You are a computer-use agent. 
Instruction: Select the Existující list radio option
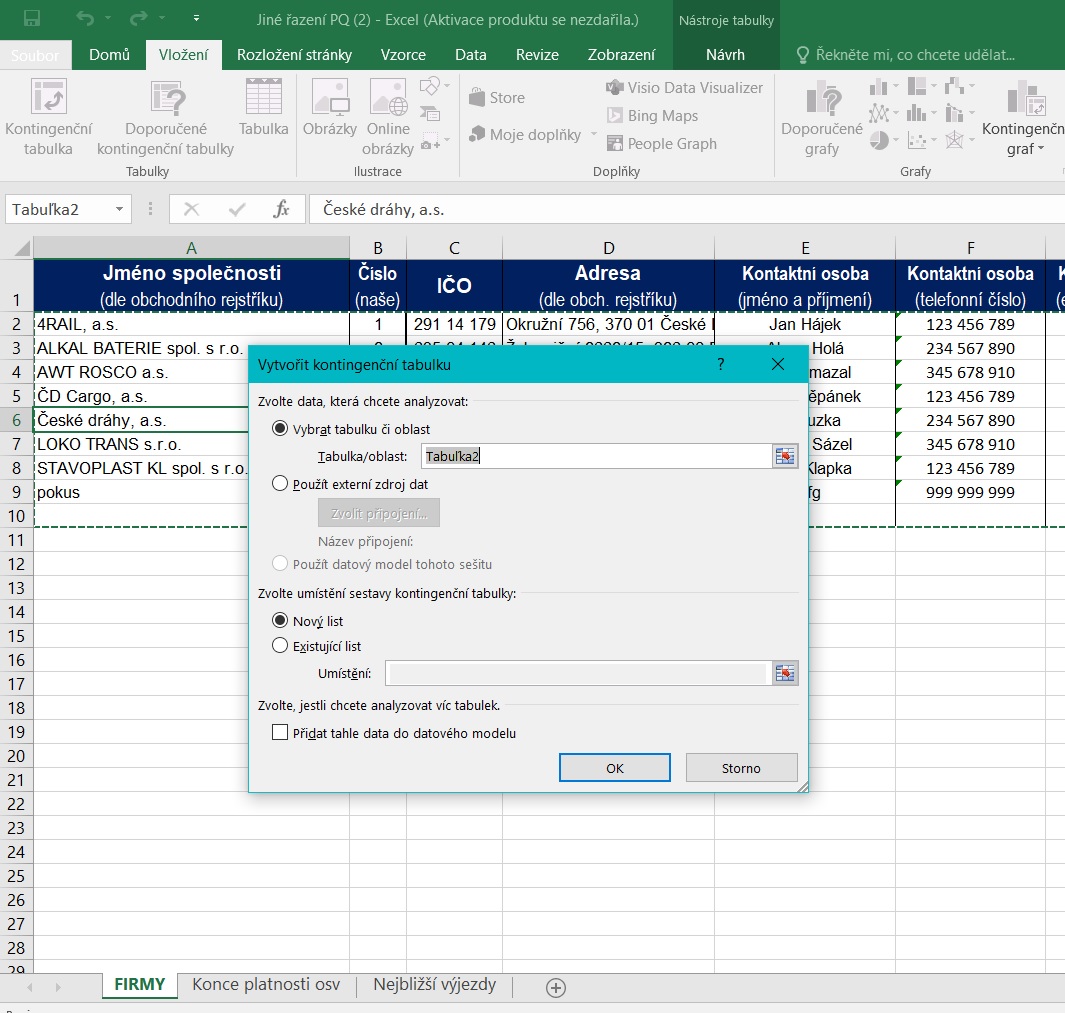[281, 646]
